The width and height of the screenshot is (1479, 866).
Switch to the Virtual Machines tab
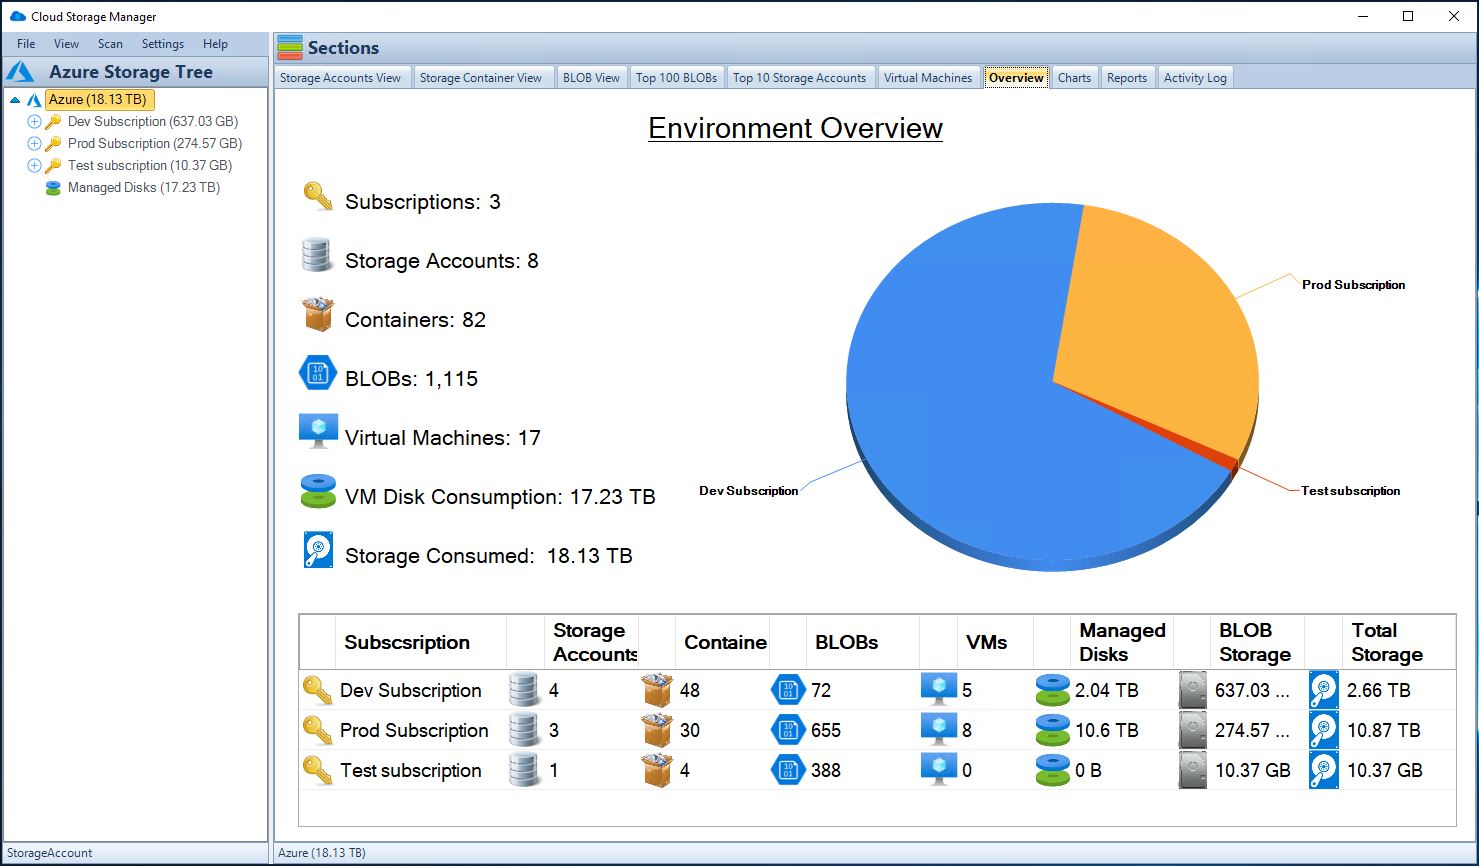coord(928,78)
